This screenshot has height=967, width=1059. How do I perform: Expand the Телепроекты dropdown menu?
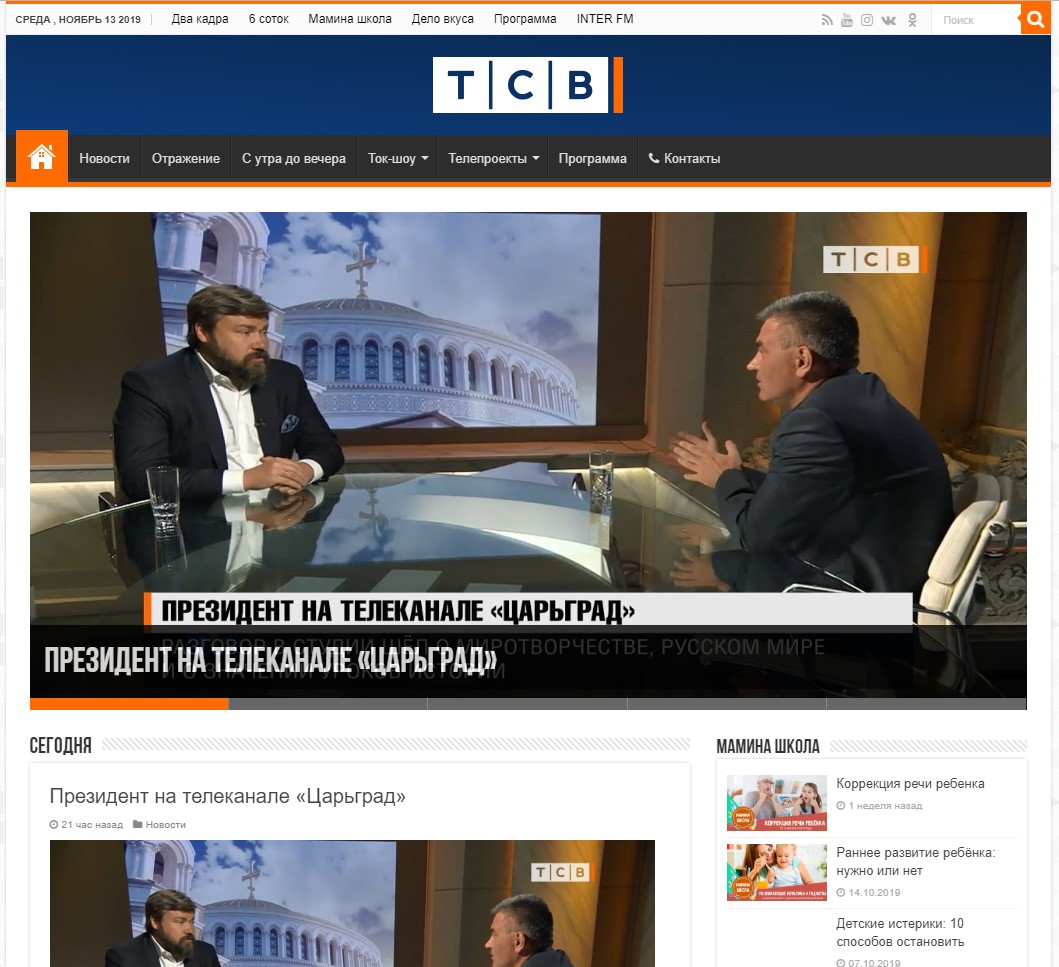(x=494, y=159)
